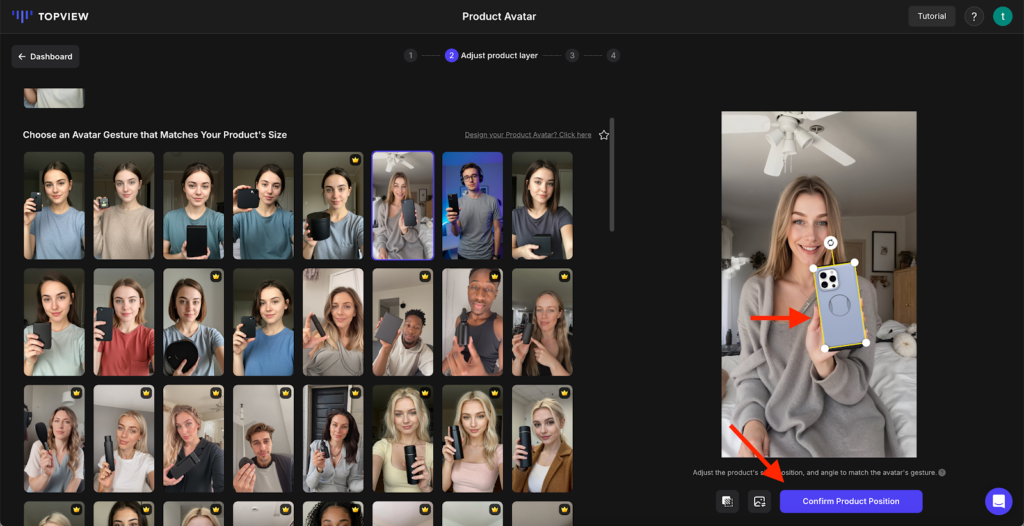This screenshot has height=526, width=1024.
Task: Open the Tutorial button
Action: click(x=931, y=16)
